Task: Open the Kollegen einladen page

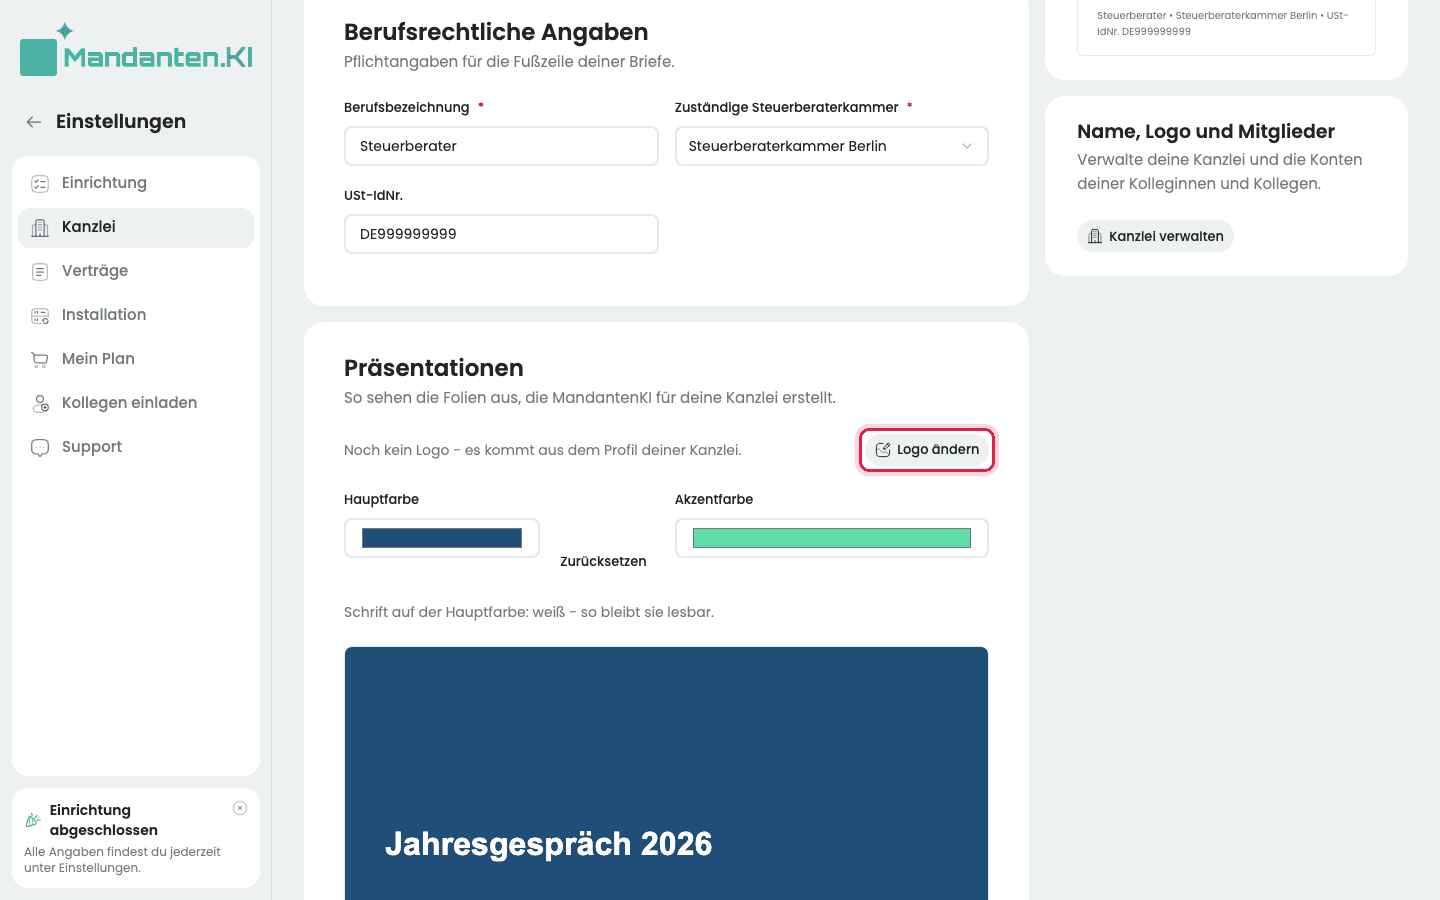Action: tap(136, 403)
